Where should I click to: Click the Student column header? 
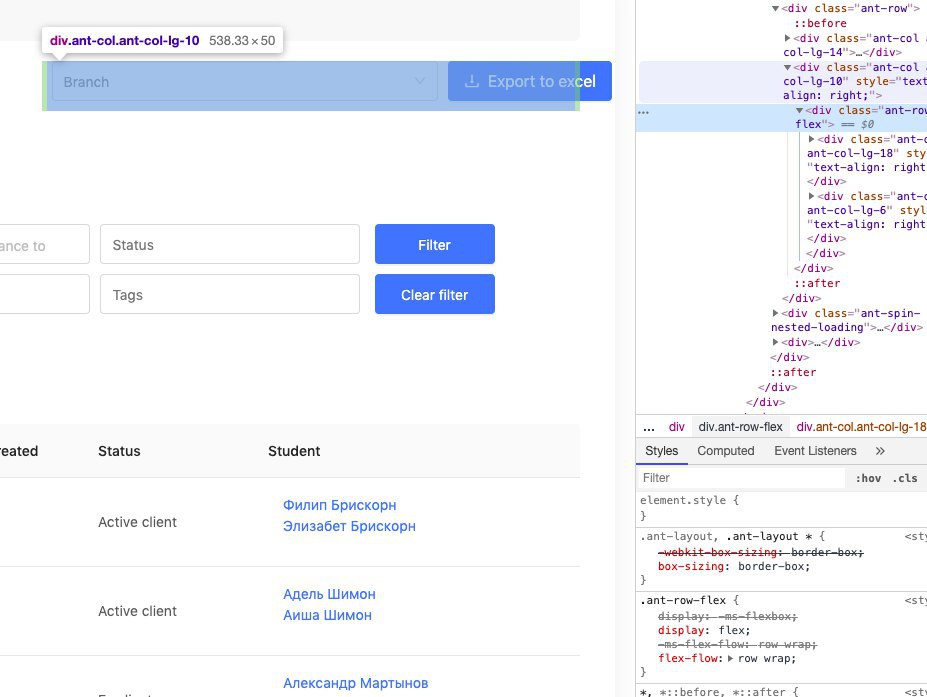(294, 451)
